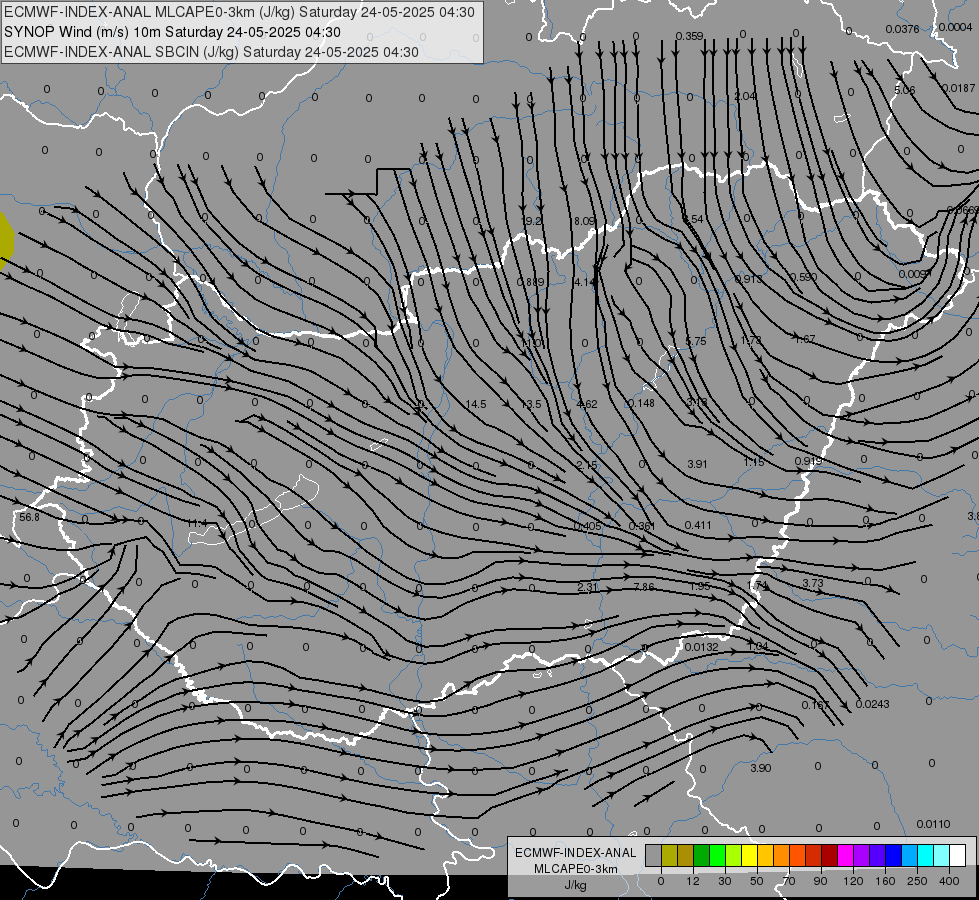Select the bright green legend swatch
Screen dimensions: 979x900
pos(717,855)
